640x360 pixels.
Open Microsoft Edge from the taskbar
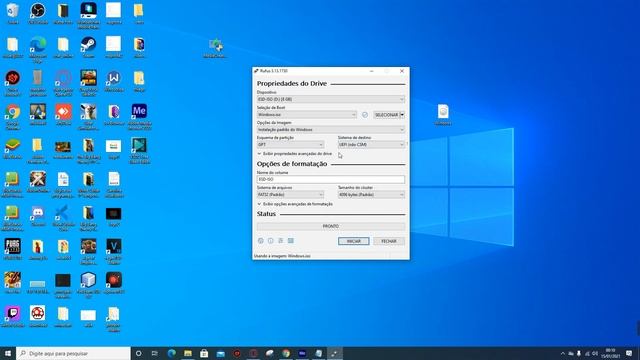(171, 353)
